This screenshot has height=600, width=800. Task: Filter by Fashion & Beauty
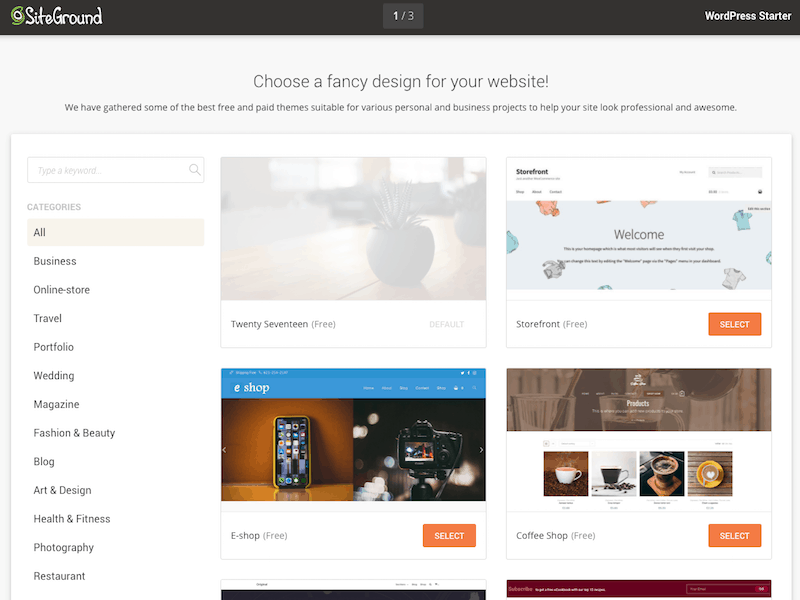(x=74, y=433)
